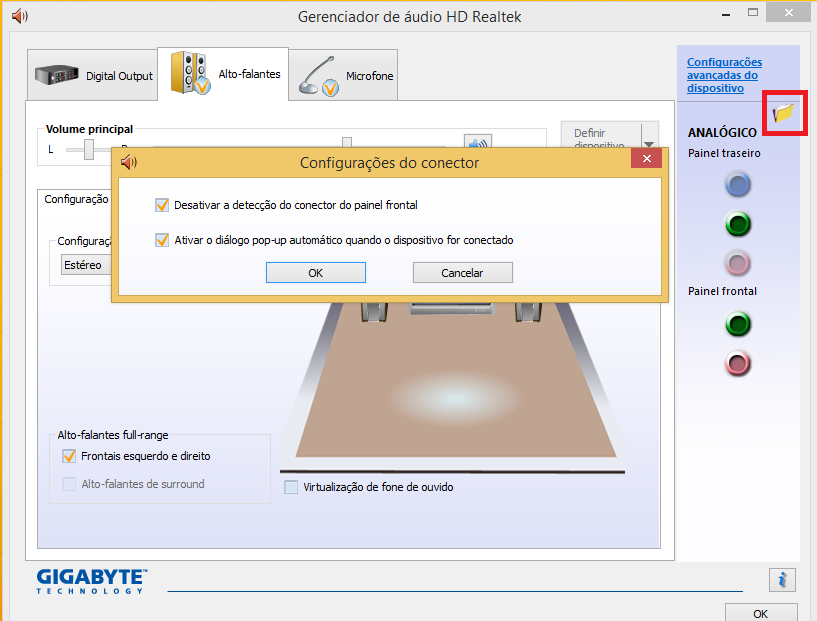Open the information icon button

click(x=782, y=580)
